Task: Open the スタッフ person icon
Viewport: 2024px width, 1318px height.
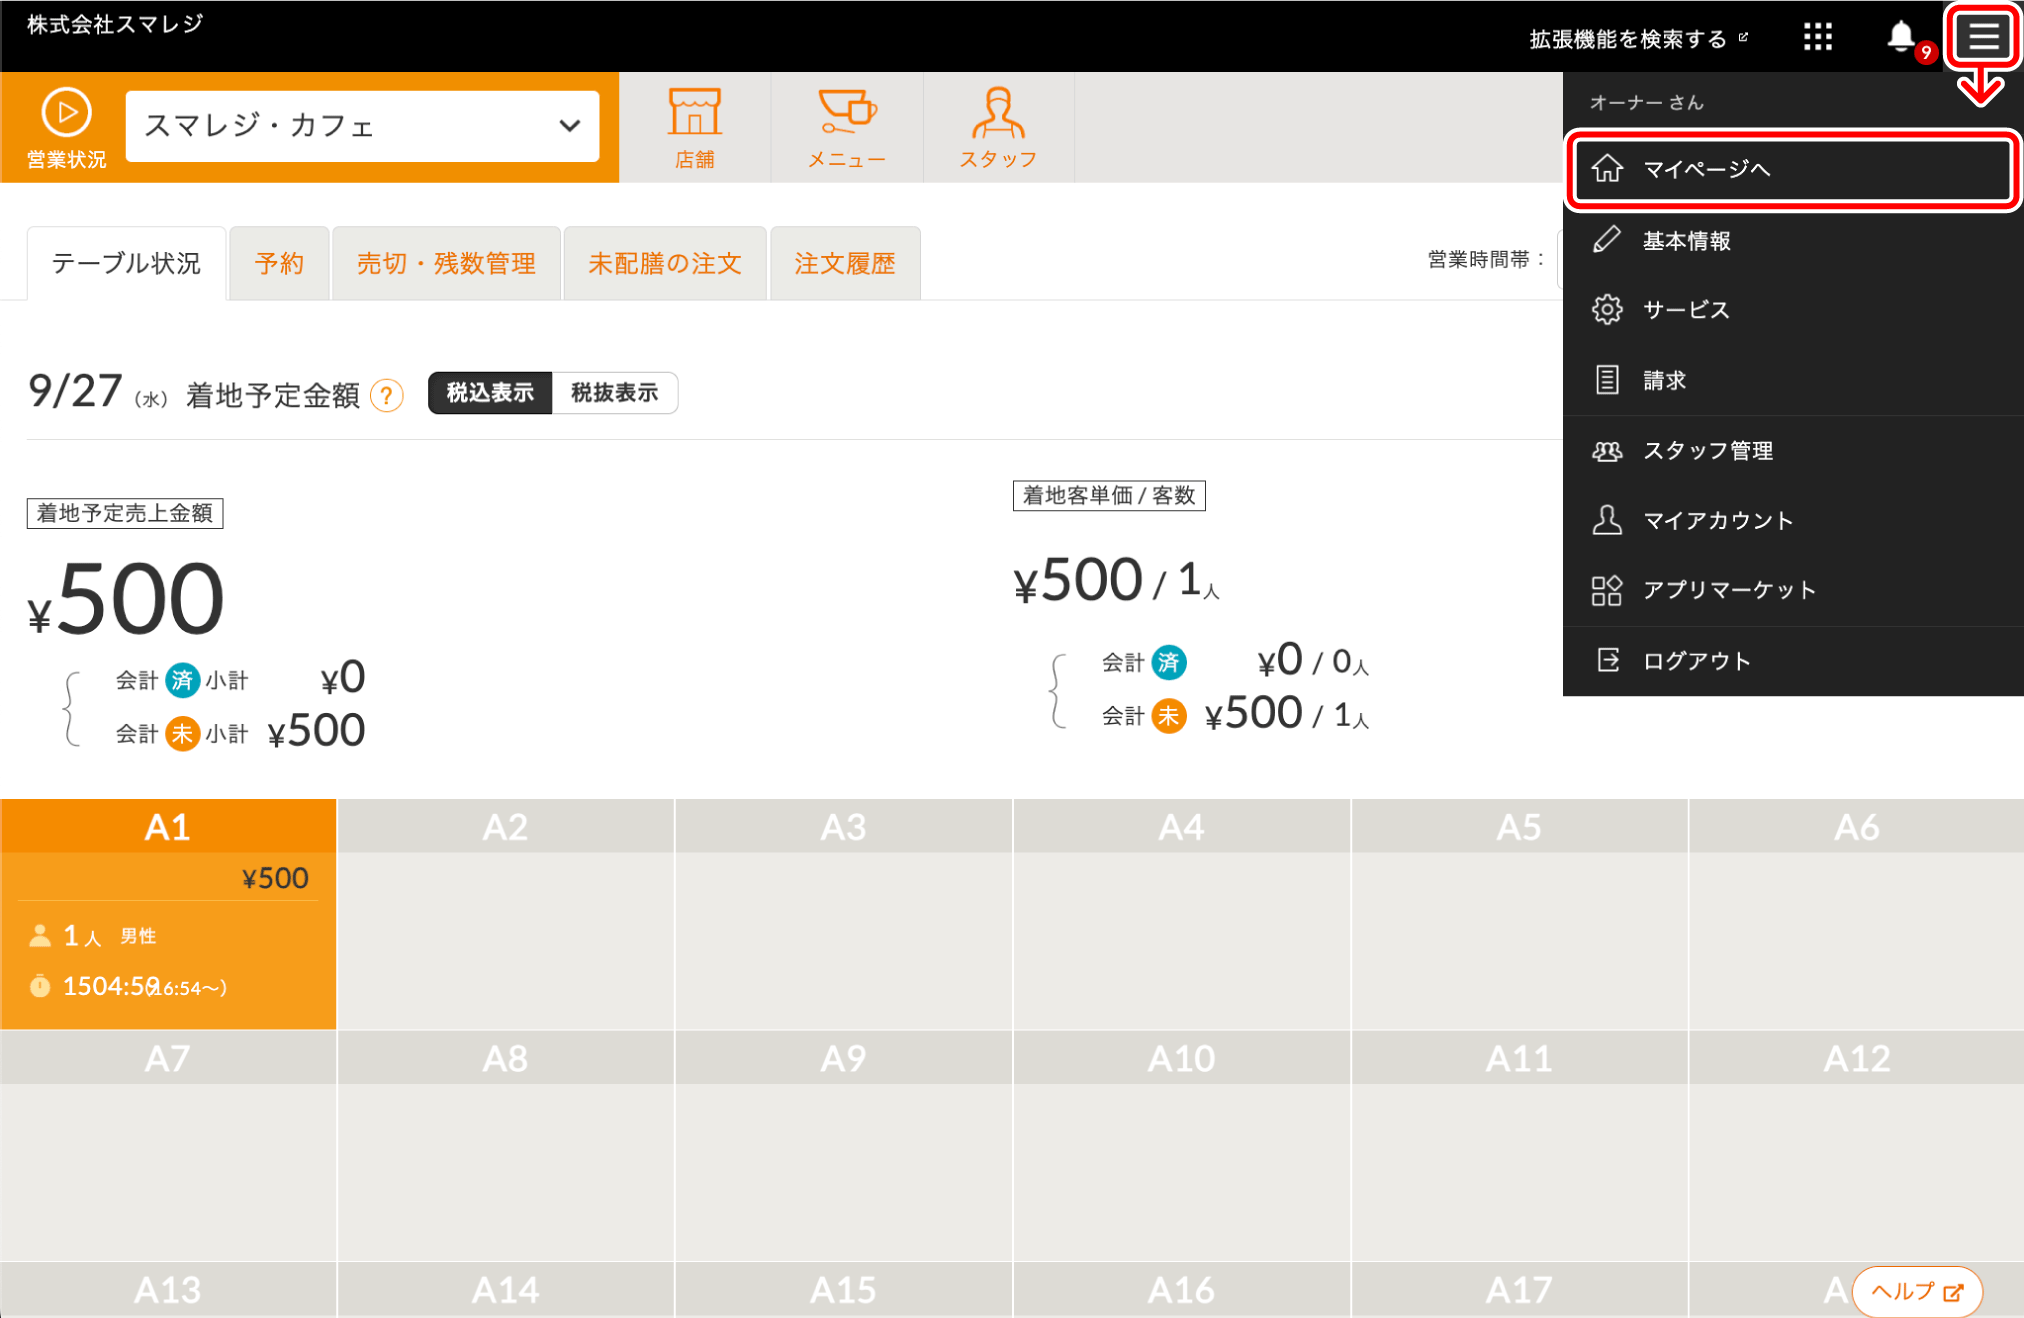Action: 998,127
